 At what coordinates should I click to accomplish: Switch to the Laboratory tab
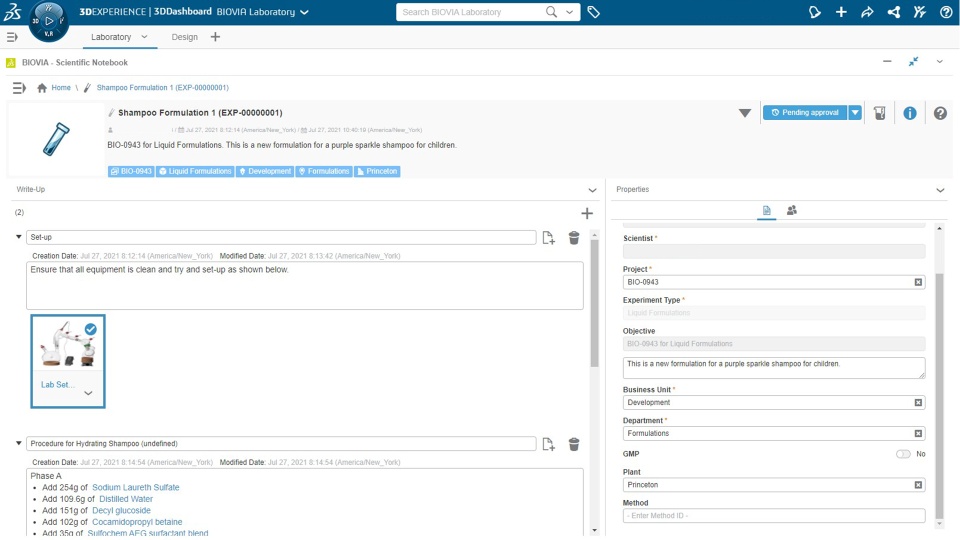click(x=111, y=37)
